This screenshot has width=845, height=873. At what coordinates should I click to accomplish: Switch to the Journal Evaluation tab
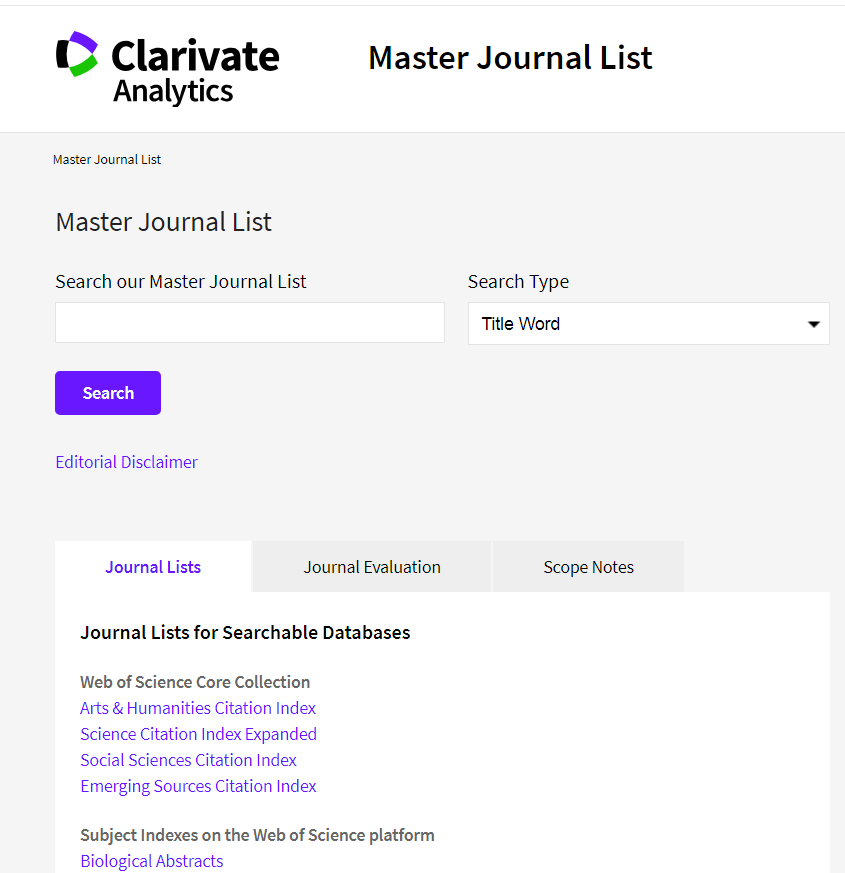(x=372, y=567)
